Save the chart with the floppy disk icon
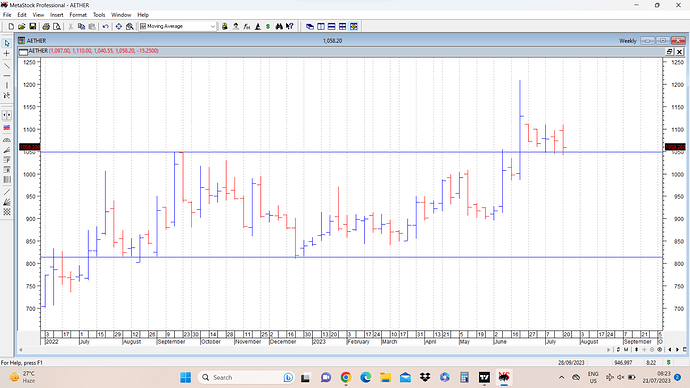This screenshot has height=388, width=690. [33, 26]
